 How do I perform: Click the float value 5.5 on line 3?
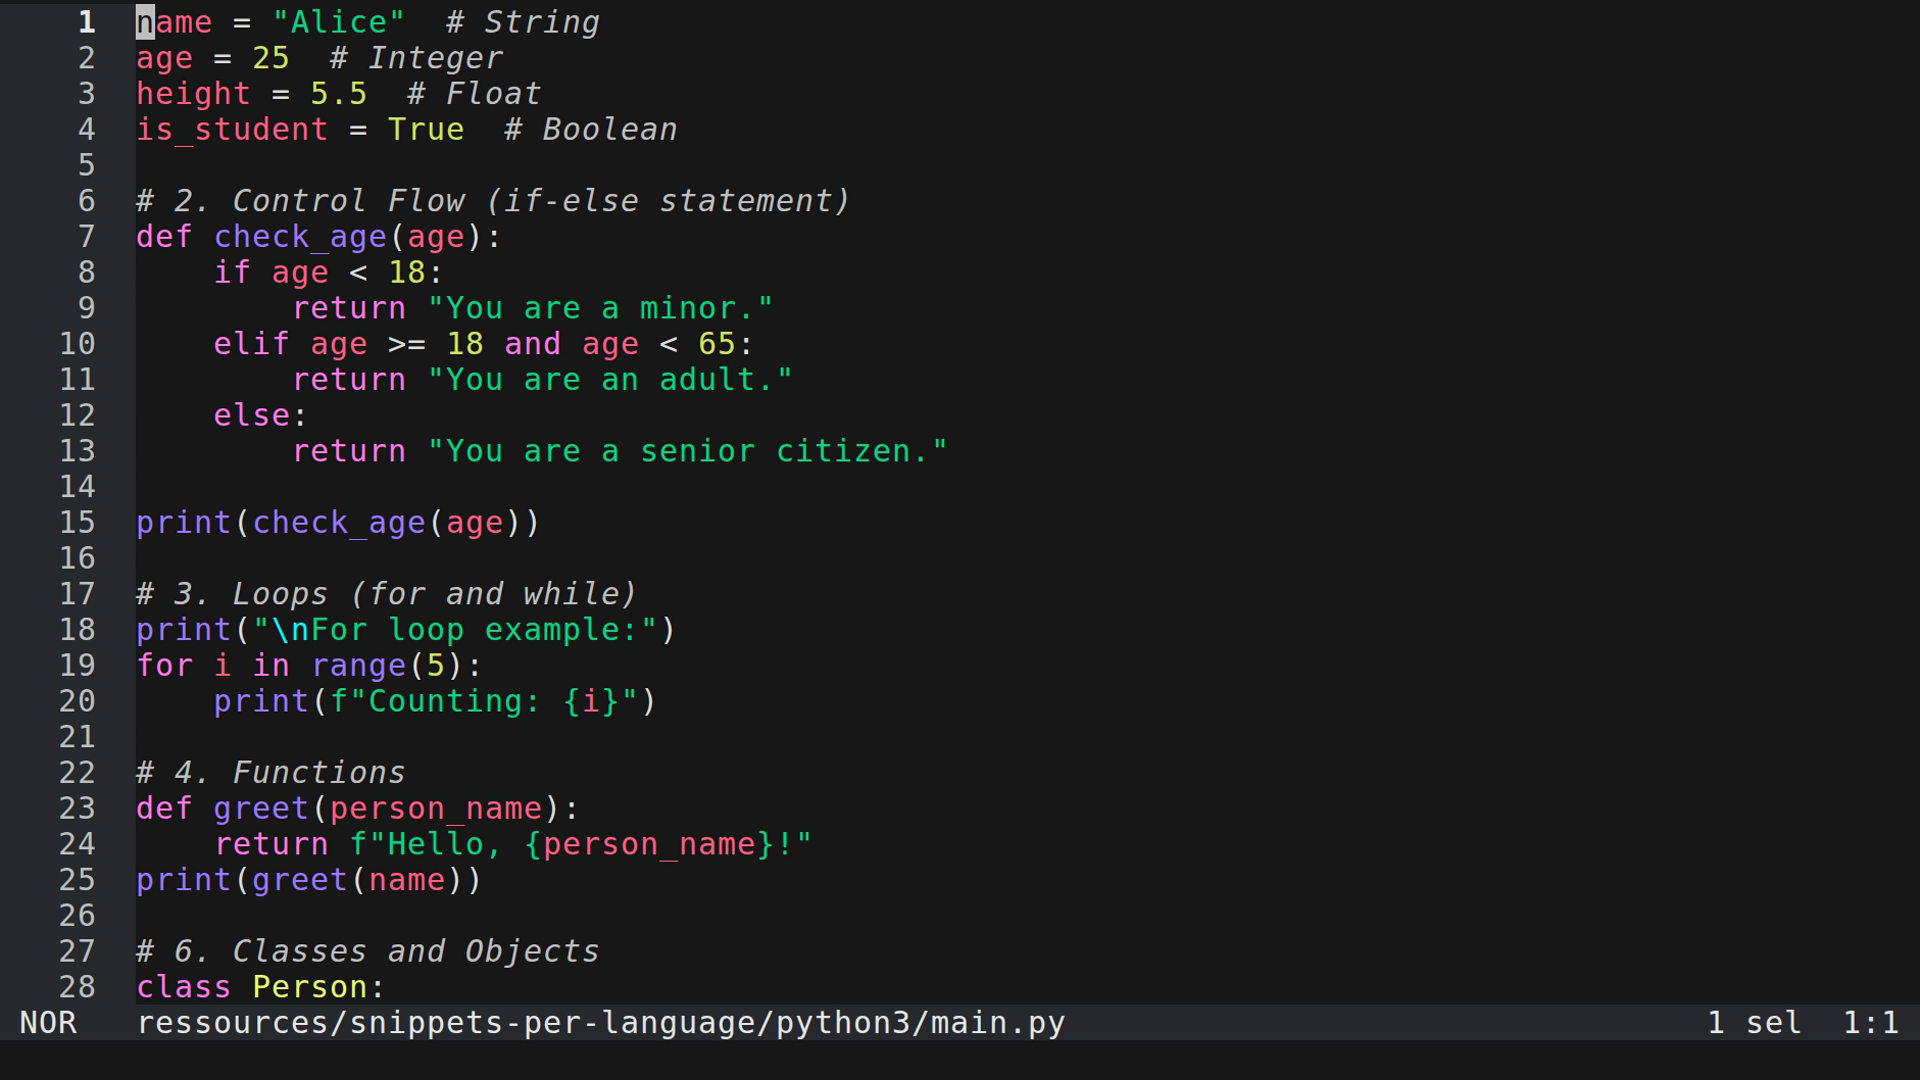(337, 92)
